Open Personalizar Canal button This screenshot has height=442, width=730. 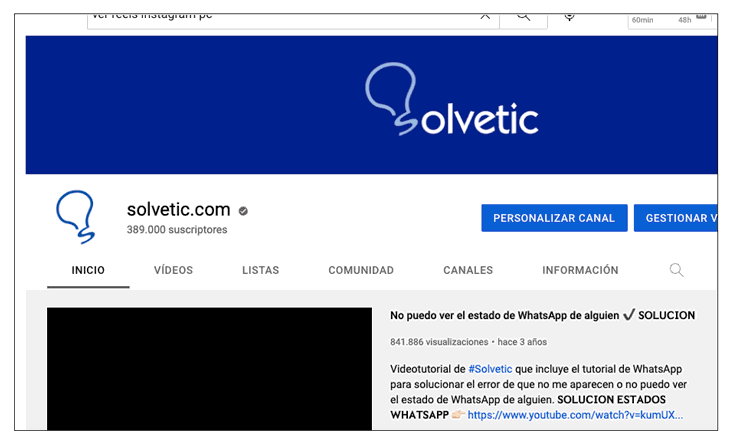554,218
